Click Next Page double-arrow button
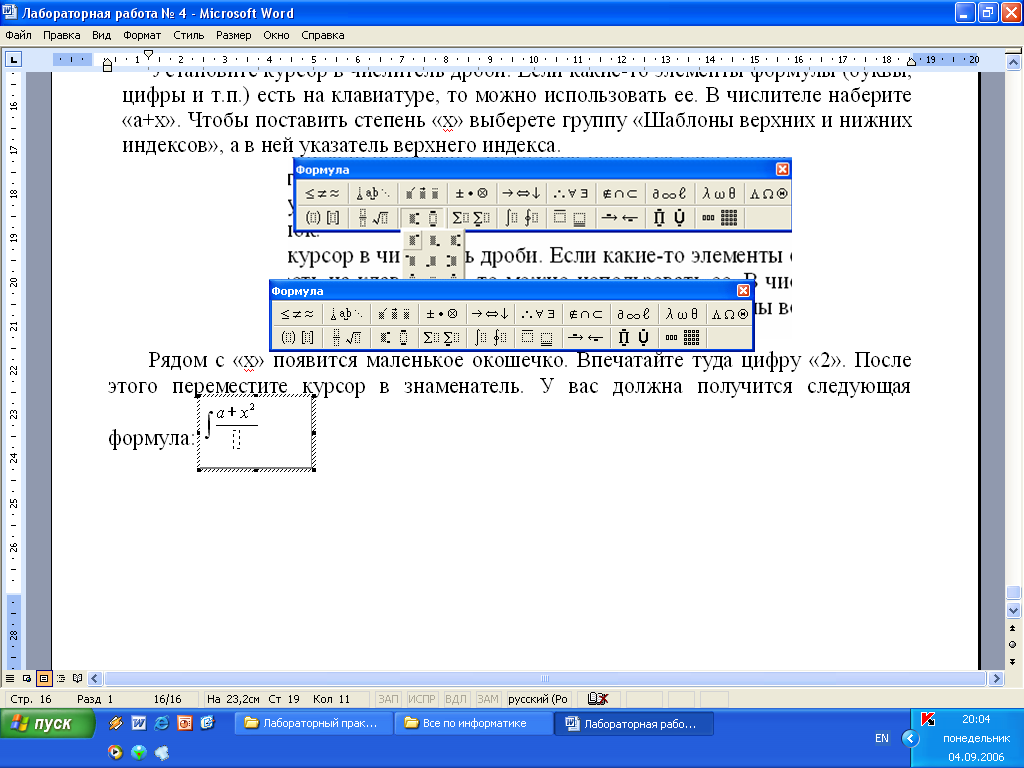 [1013, 662]
